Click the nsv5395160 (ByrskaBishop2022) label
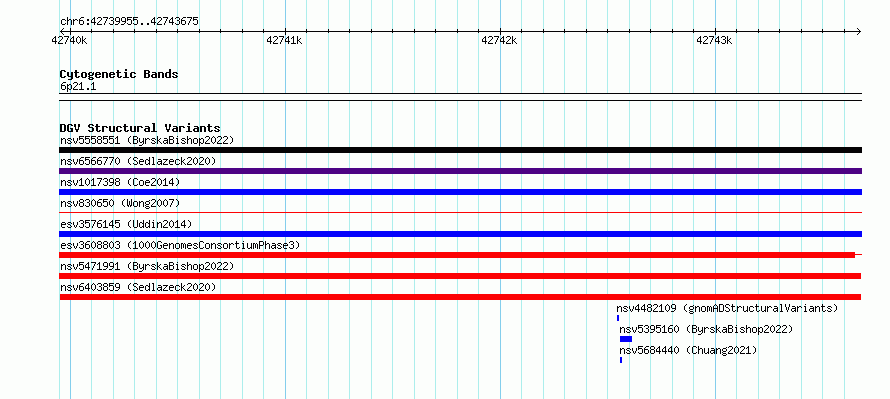Screen dimensions: 890x399 pyautogui.click(x=706, y=329)
